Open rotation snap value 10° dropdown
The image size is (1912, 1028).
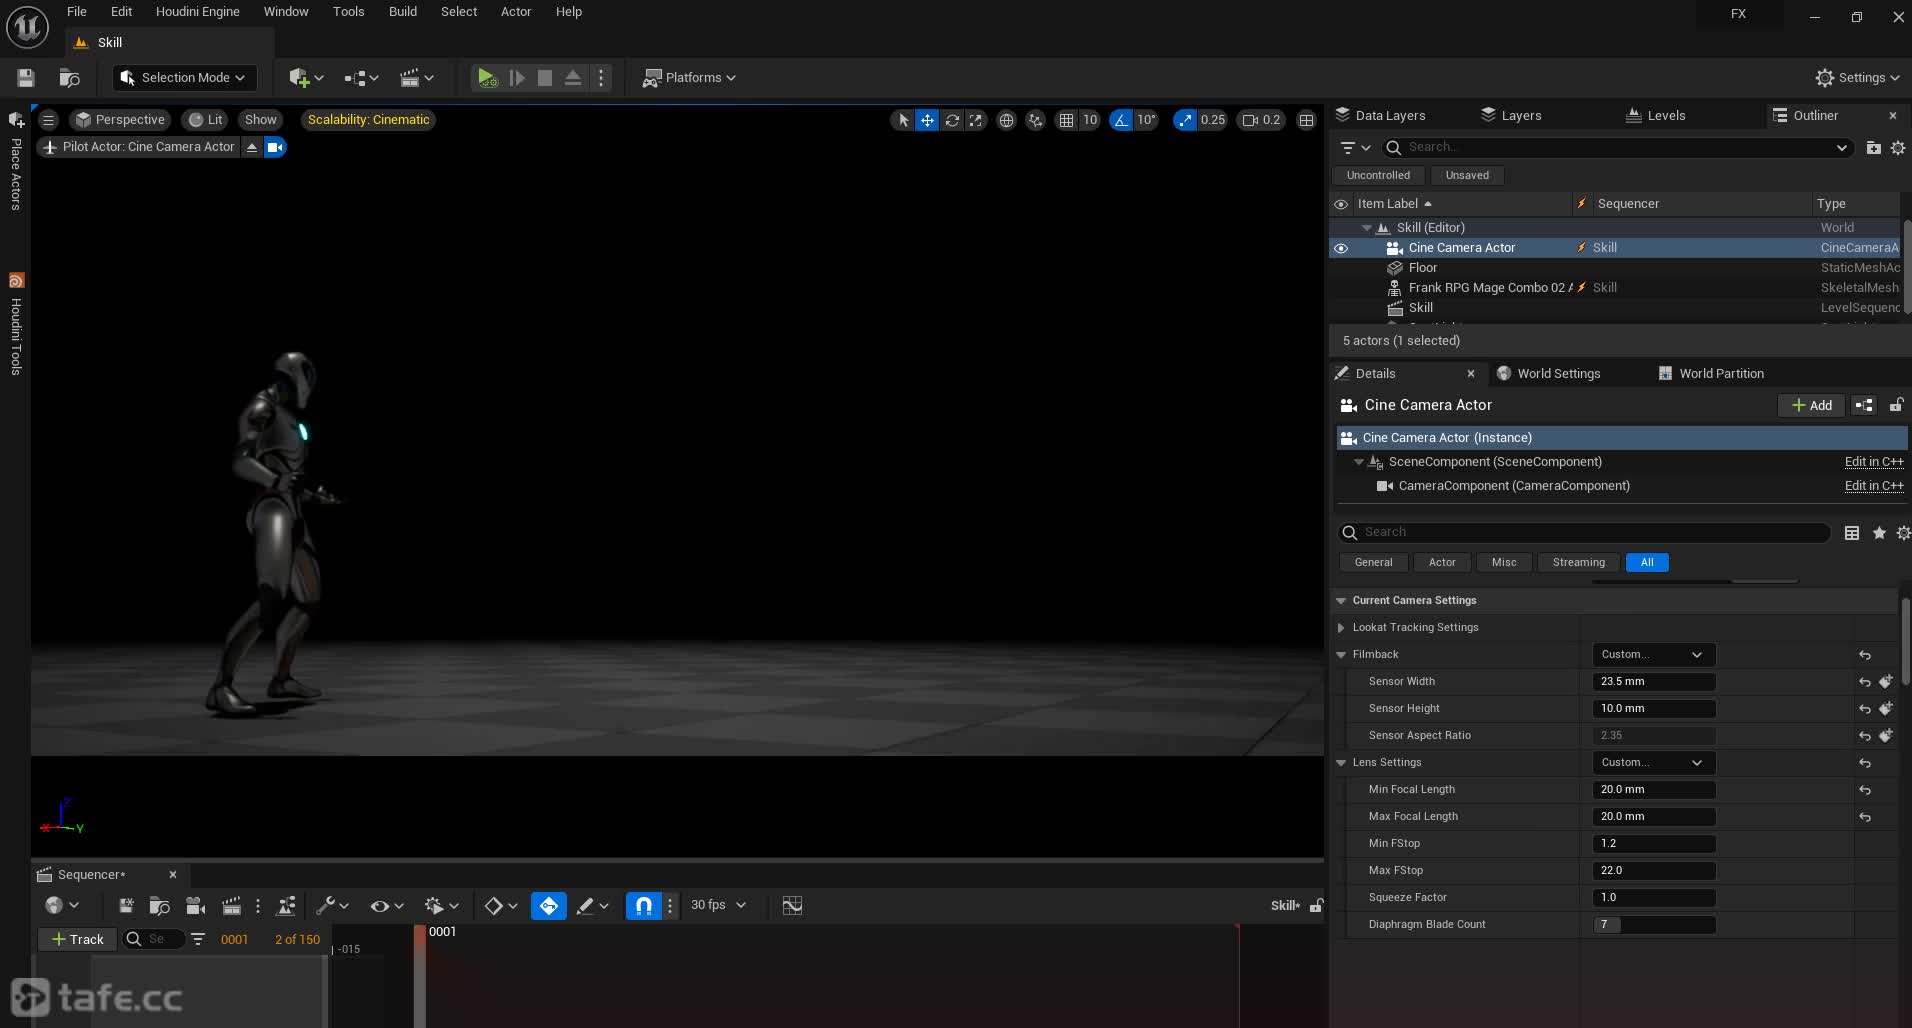point(1146,120)
